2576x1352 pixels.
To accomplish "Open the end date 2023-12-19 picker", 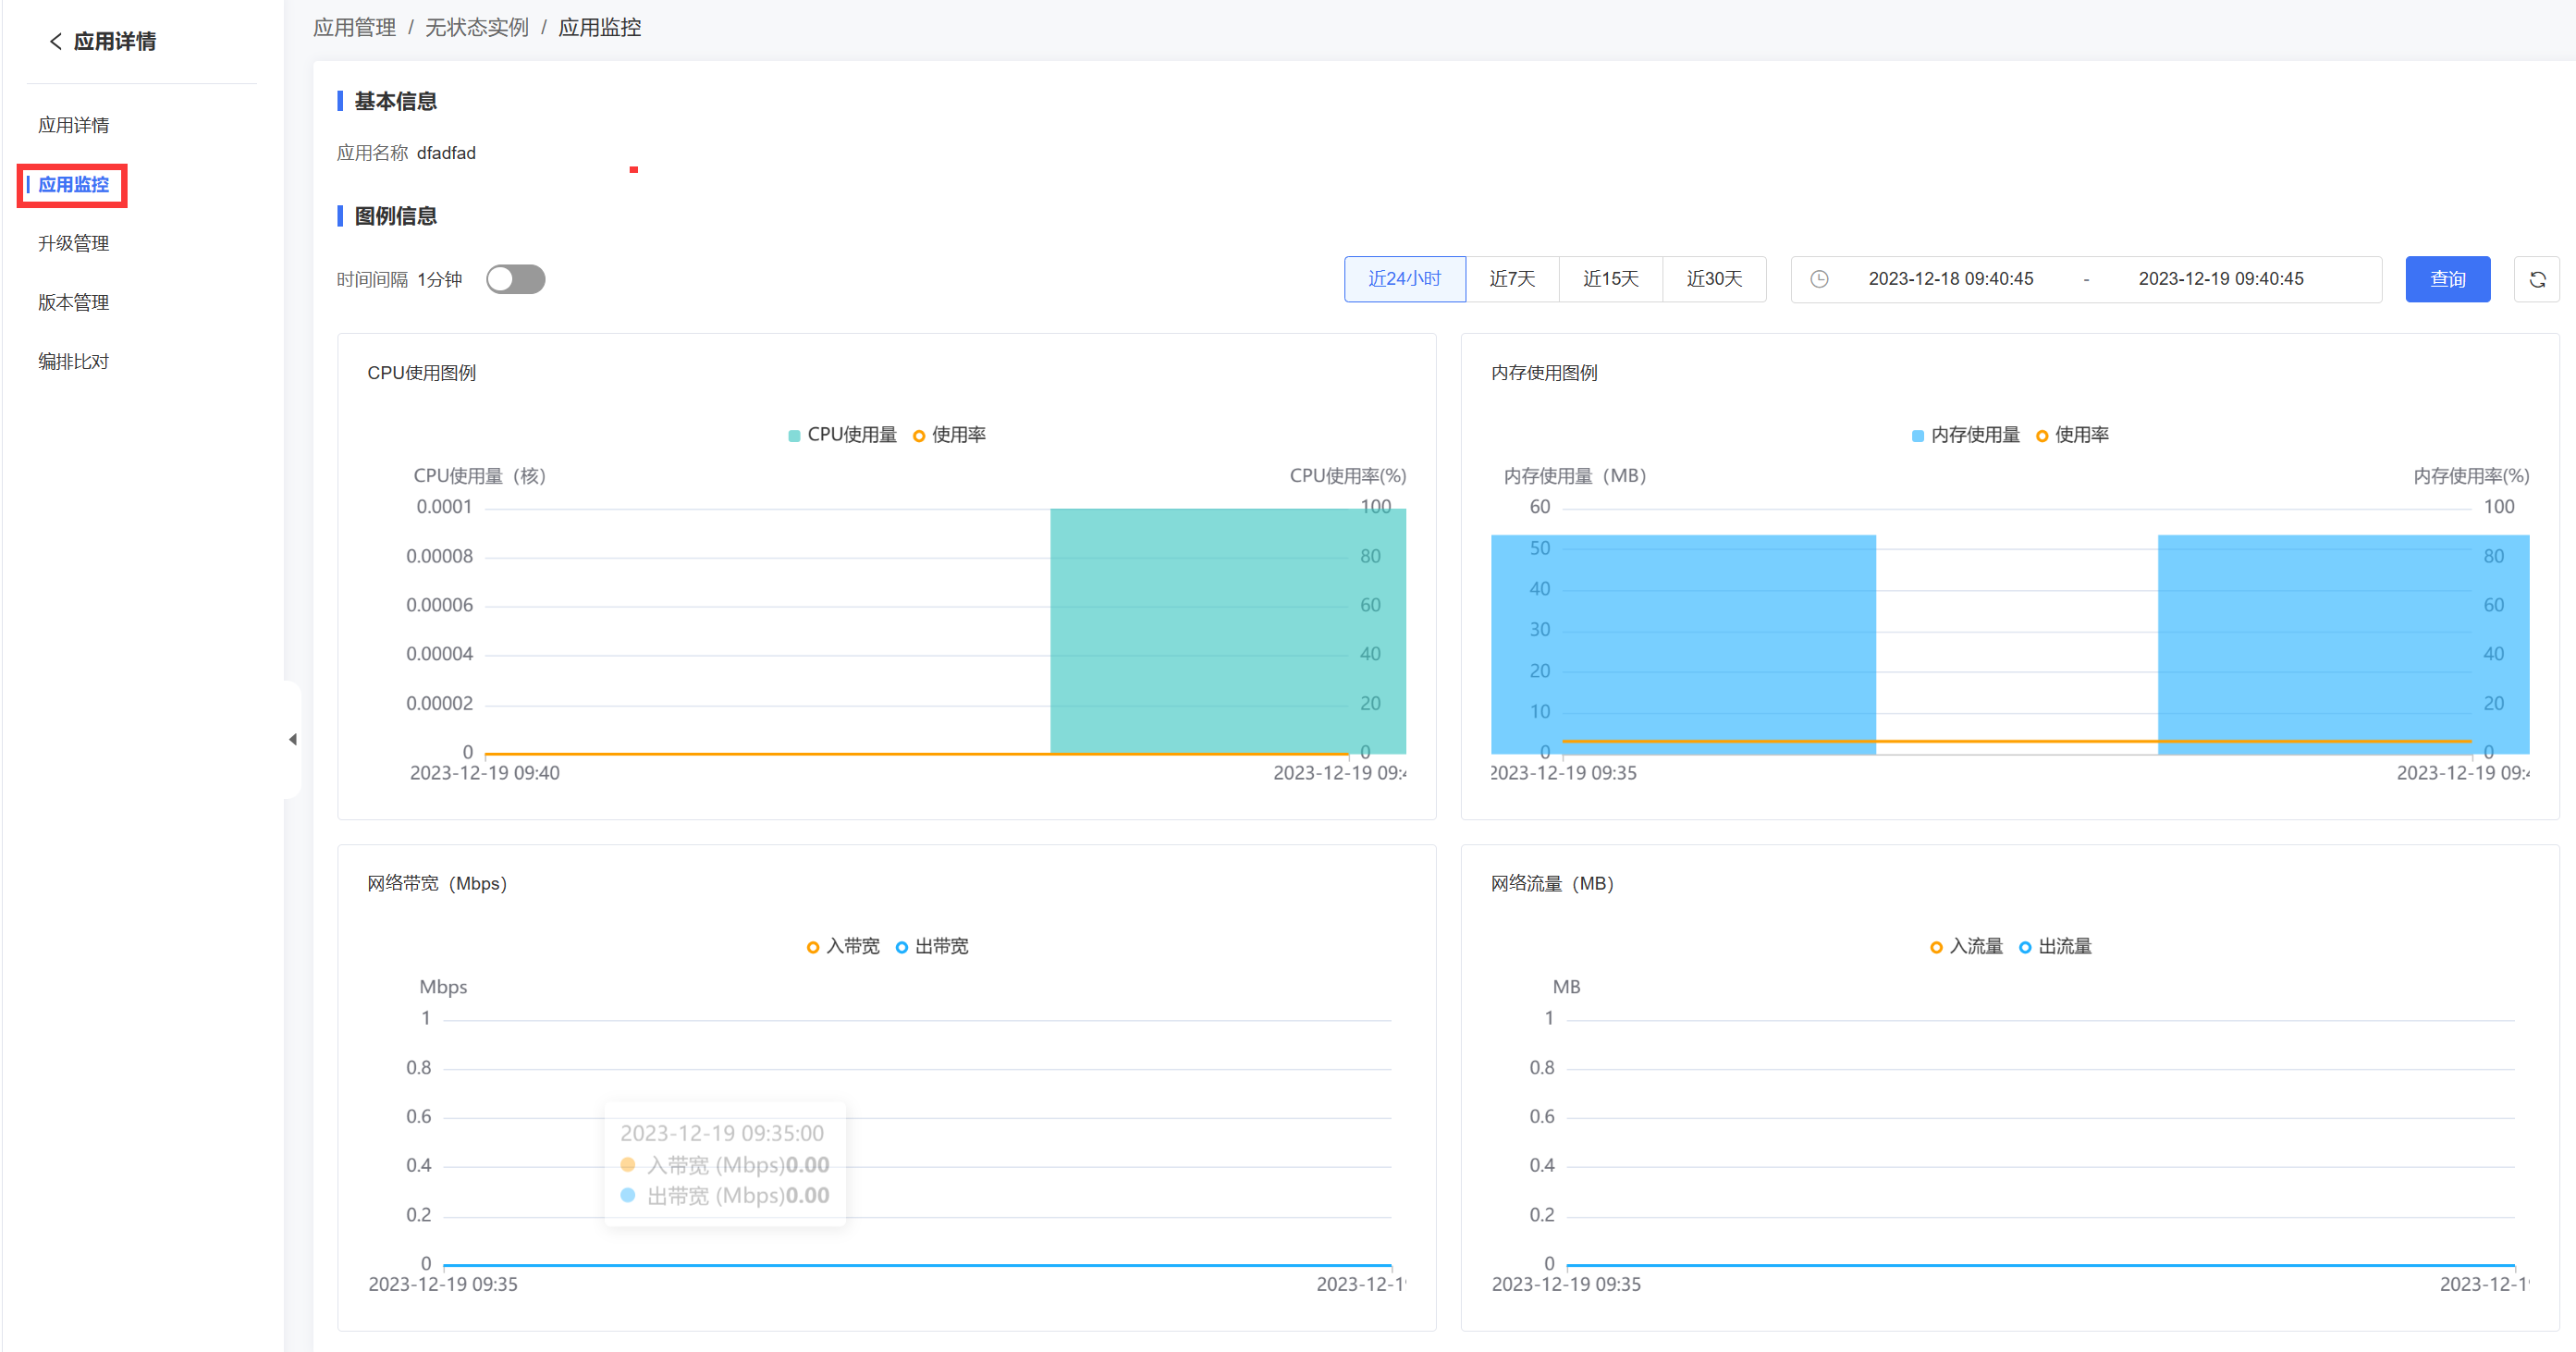I will click(2220, 279).
